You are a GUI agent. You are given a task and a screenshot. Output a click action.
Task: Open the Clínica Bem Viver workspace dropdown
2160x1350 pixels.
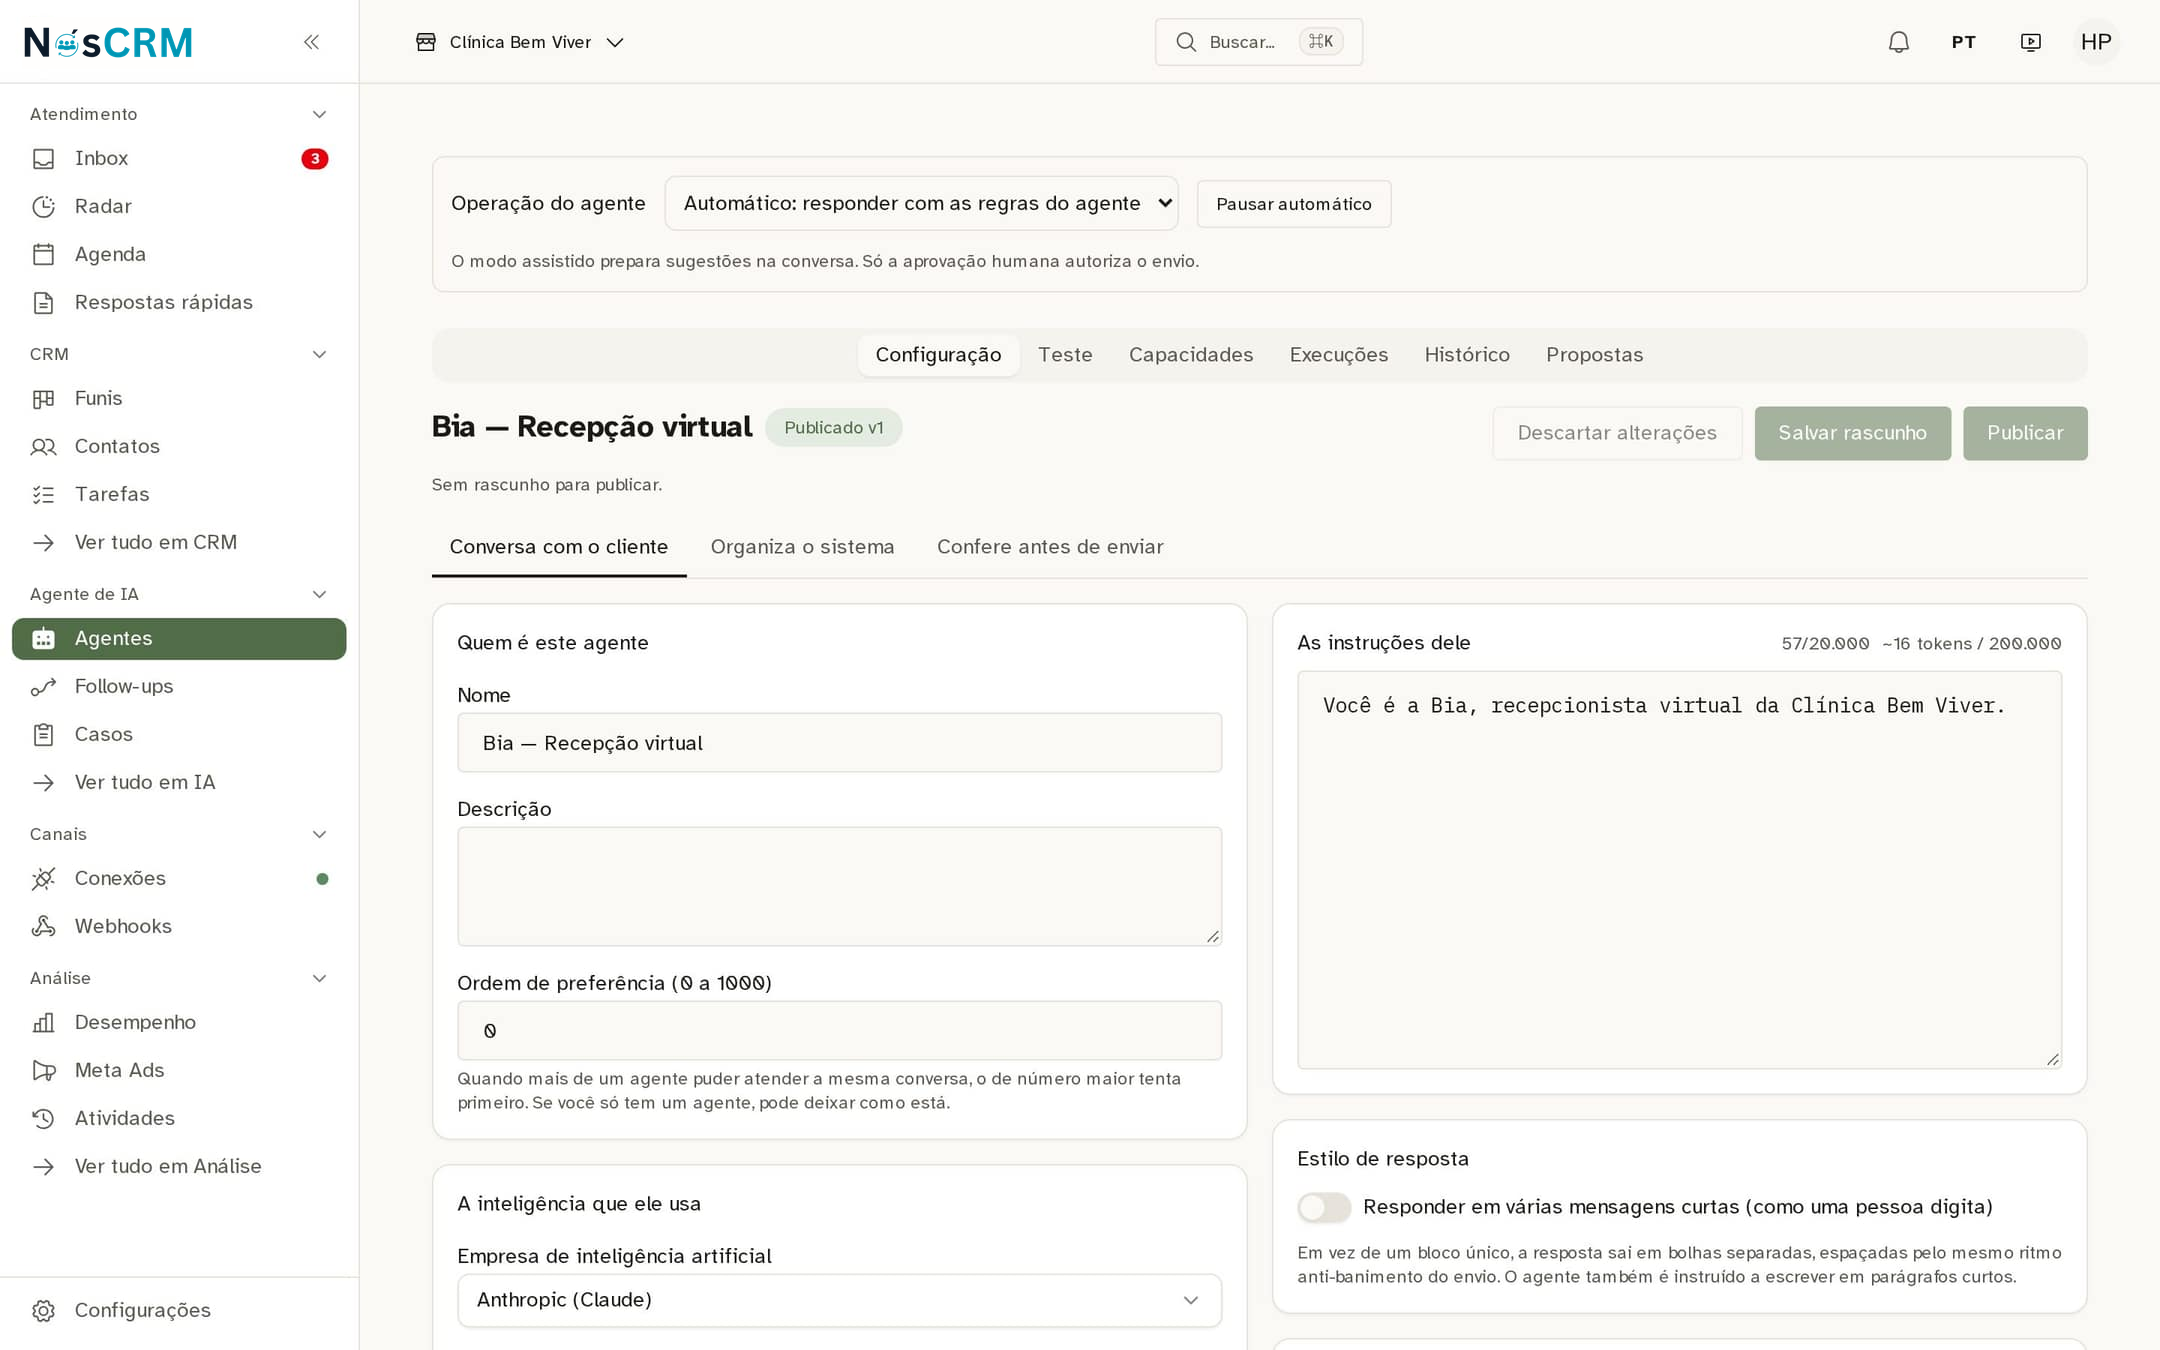(520, 42)
